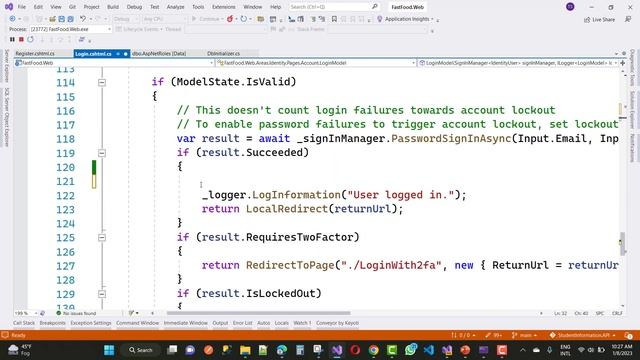
Task: Click the git branch main indicator
Action: click(524, 335)
